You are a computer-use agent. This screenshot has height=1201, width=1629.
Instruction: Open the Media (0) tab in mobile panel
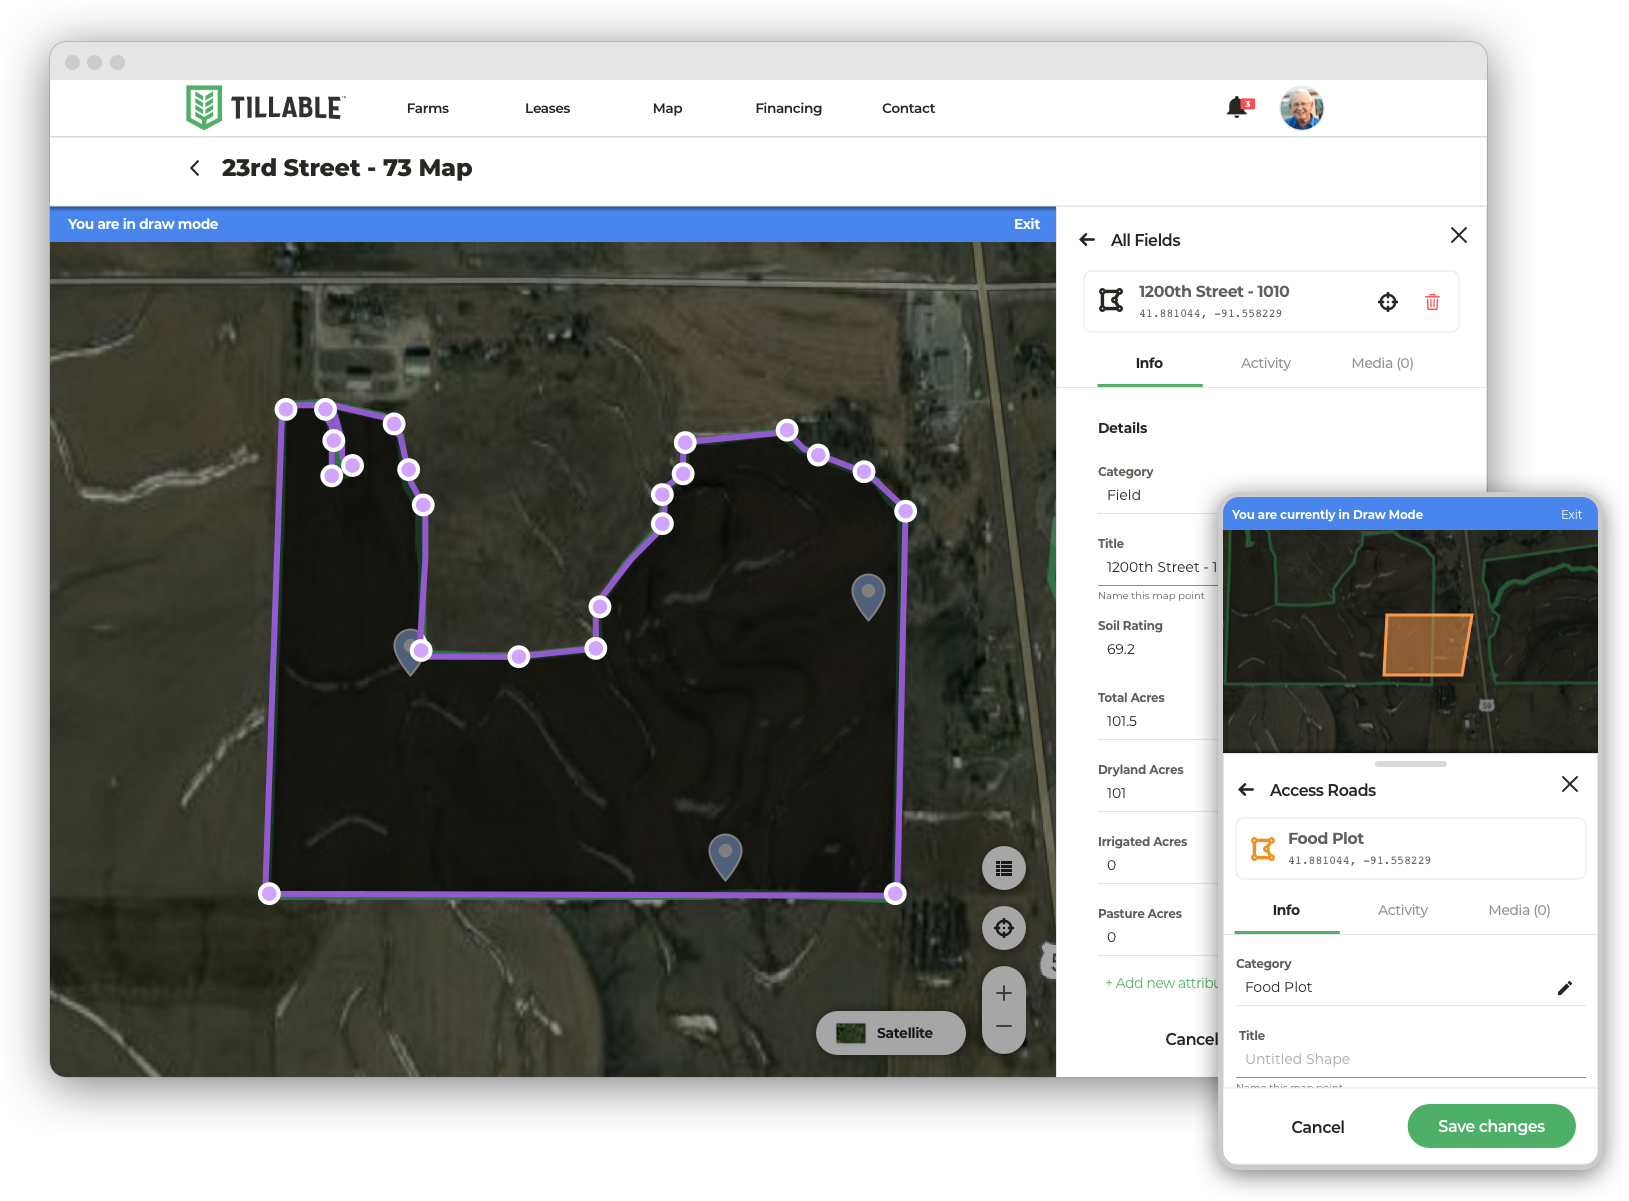[x=1518, y=910]
